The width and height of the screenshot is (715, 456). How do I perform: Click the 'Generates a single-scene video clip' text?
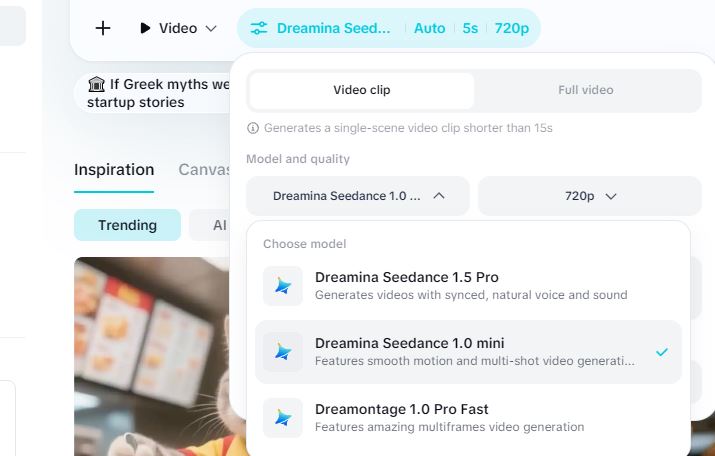click(408, 128)
